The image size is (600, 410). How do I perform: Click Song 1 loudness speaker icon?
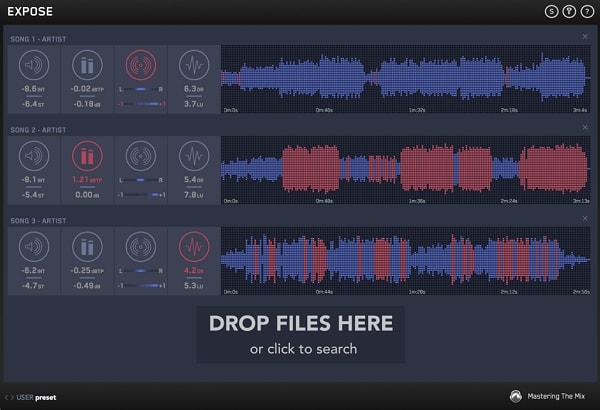(x=33, y=66)
